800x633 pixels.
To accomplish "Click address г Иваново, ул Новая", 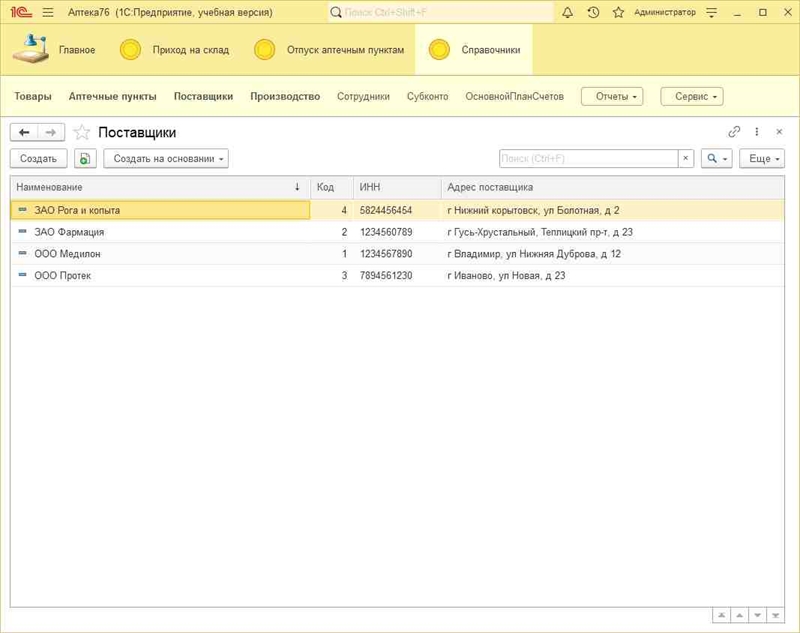I will (612, 275).
